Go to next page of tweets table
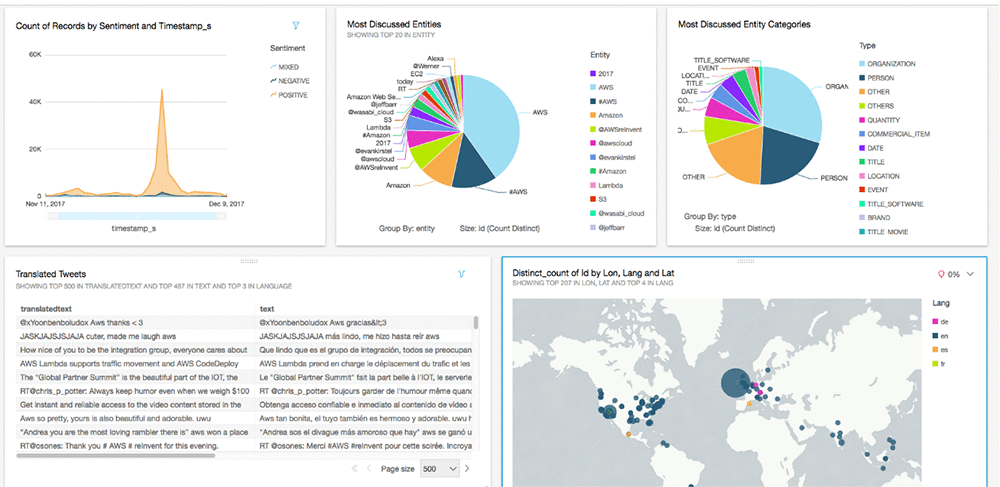 (x=467, y=469)
